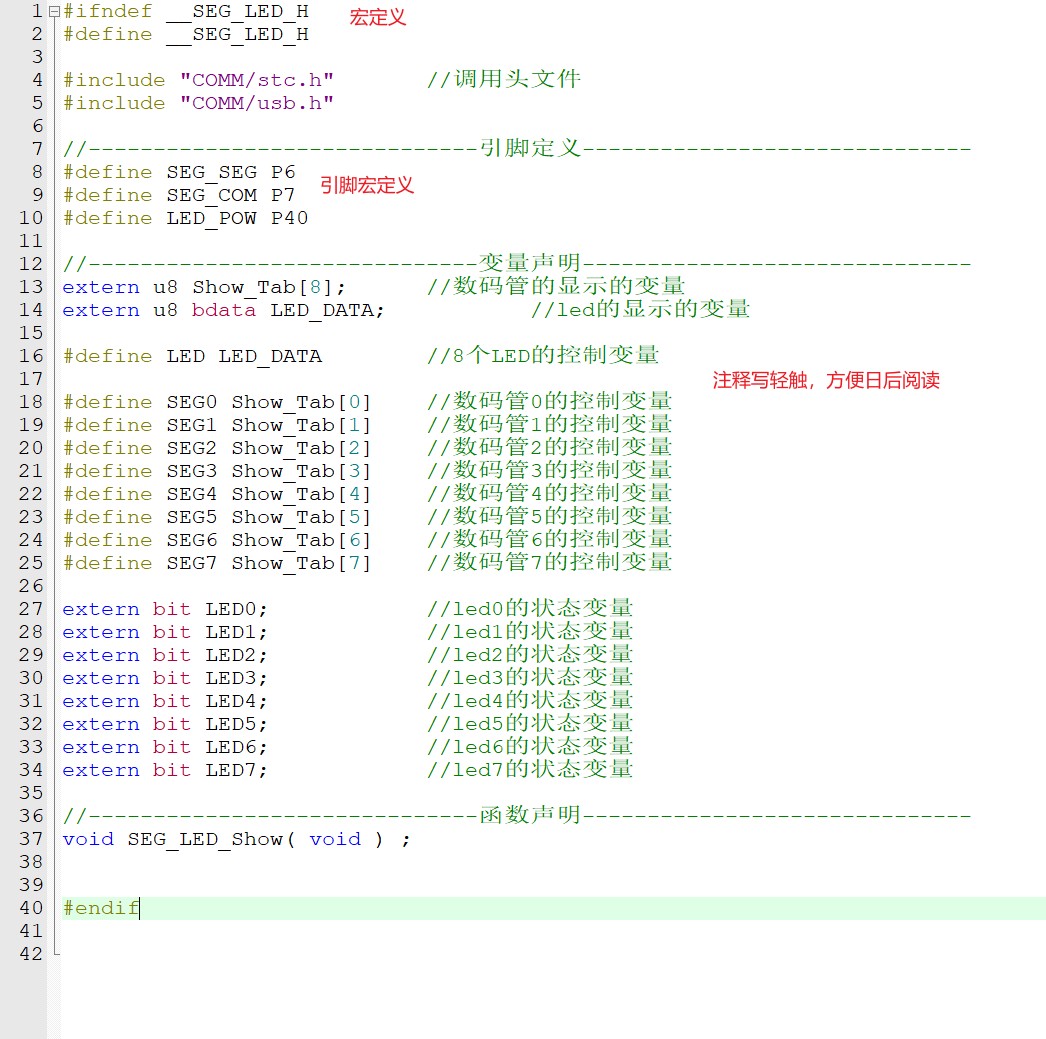
Task: Click line number 37 in the gutter
Action: click(x=31, y=838)
